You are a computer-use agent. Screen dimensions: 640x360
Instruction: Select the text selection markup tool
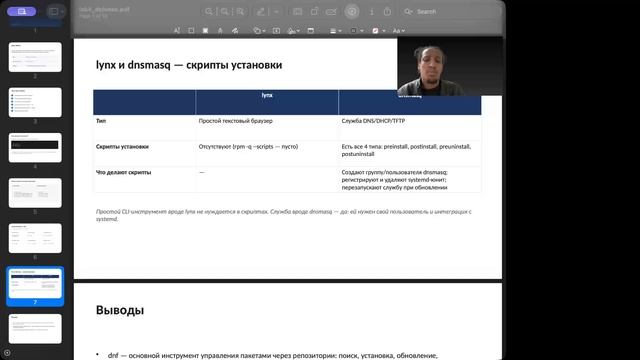pyautogui.click(x=177, y=31)
